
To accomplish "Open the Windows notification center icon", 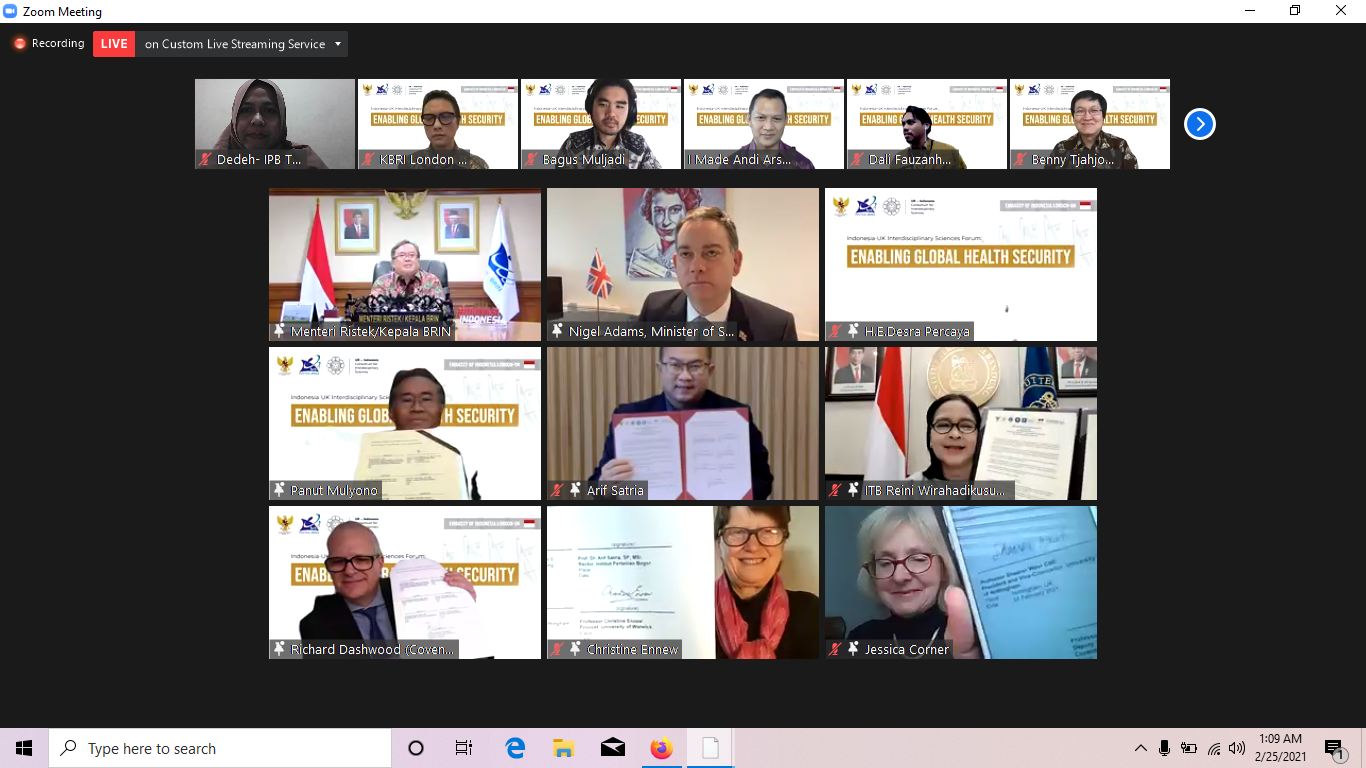I will [x=1333, y=748].
